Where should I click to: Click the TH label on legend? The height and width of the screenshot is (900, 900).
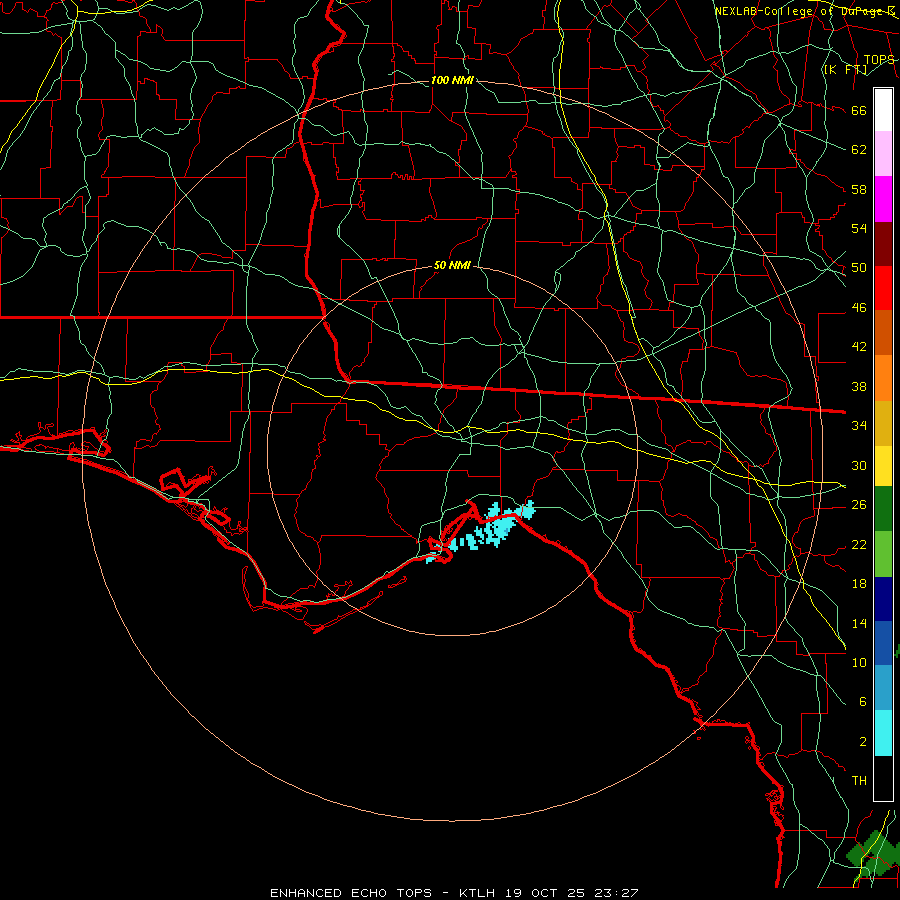pyautogui.click(x=859, y=780)
